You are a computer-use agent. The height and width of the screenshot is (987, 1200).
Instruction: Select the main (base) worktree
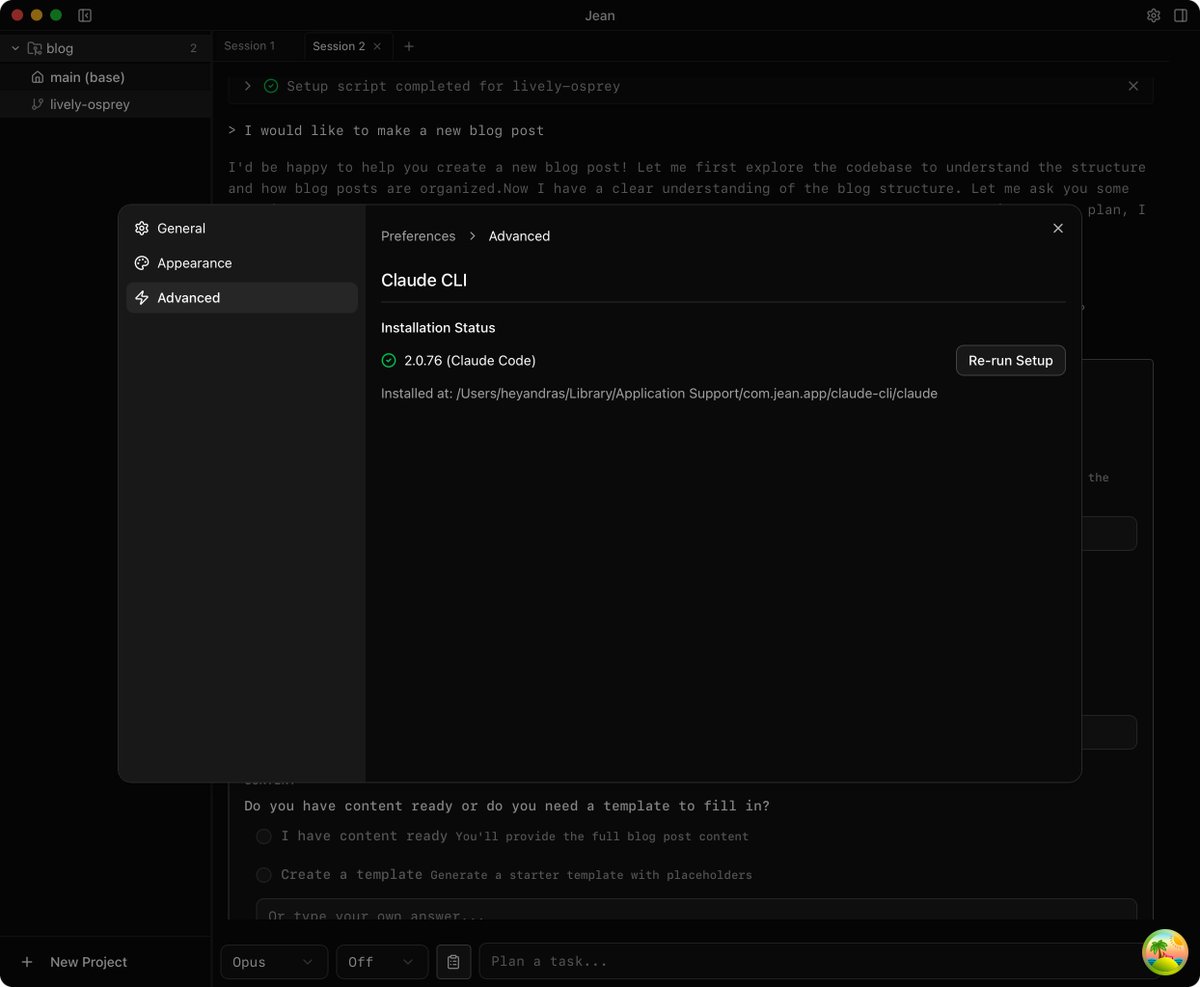(x=105, y=77)
